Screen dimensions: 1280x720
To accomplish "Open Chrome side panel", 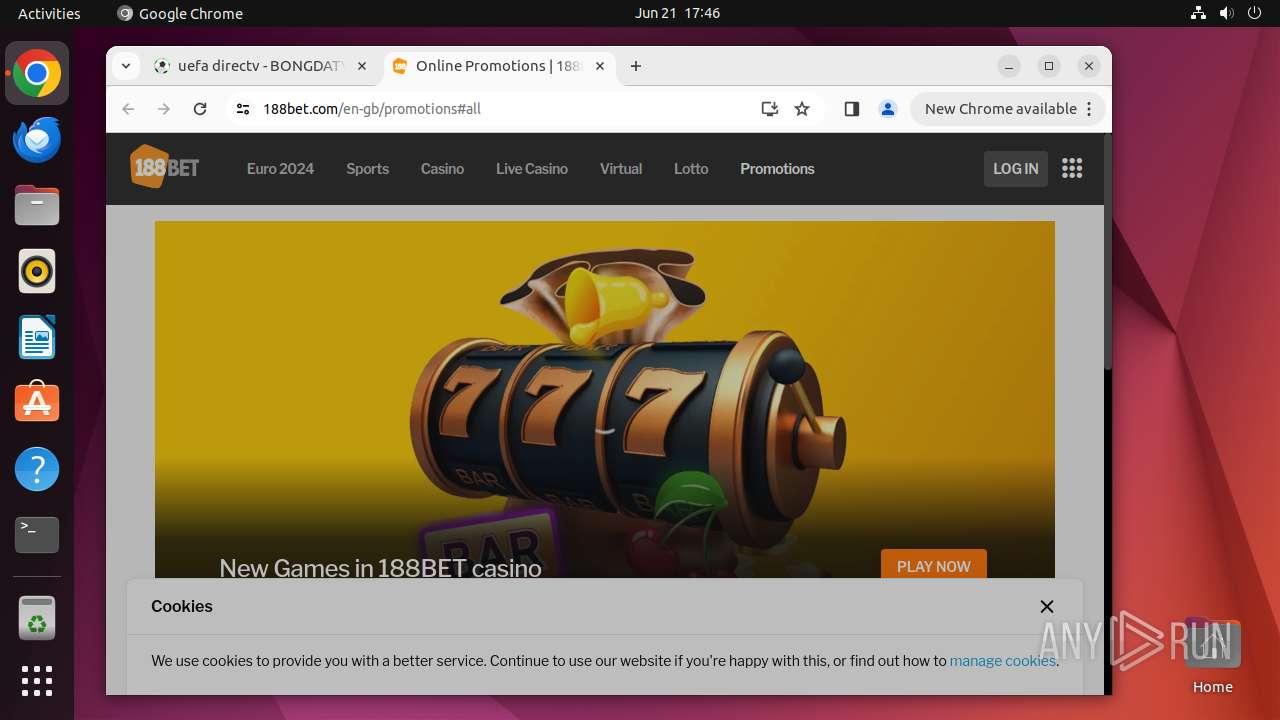I will tap(851, 109).
